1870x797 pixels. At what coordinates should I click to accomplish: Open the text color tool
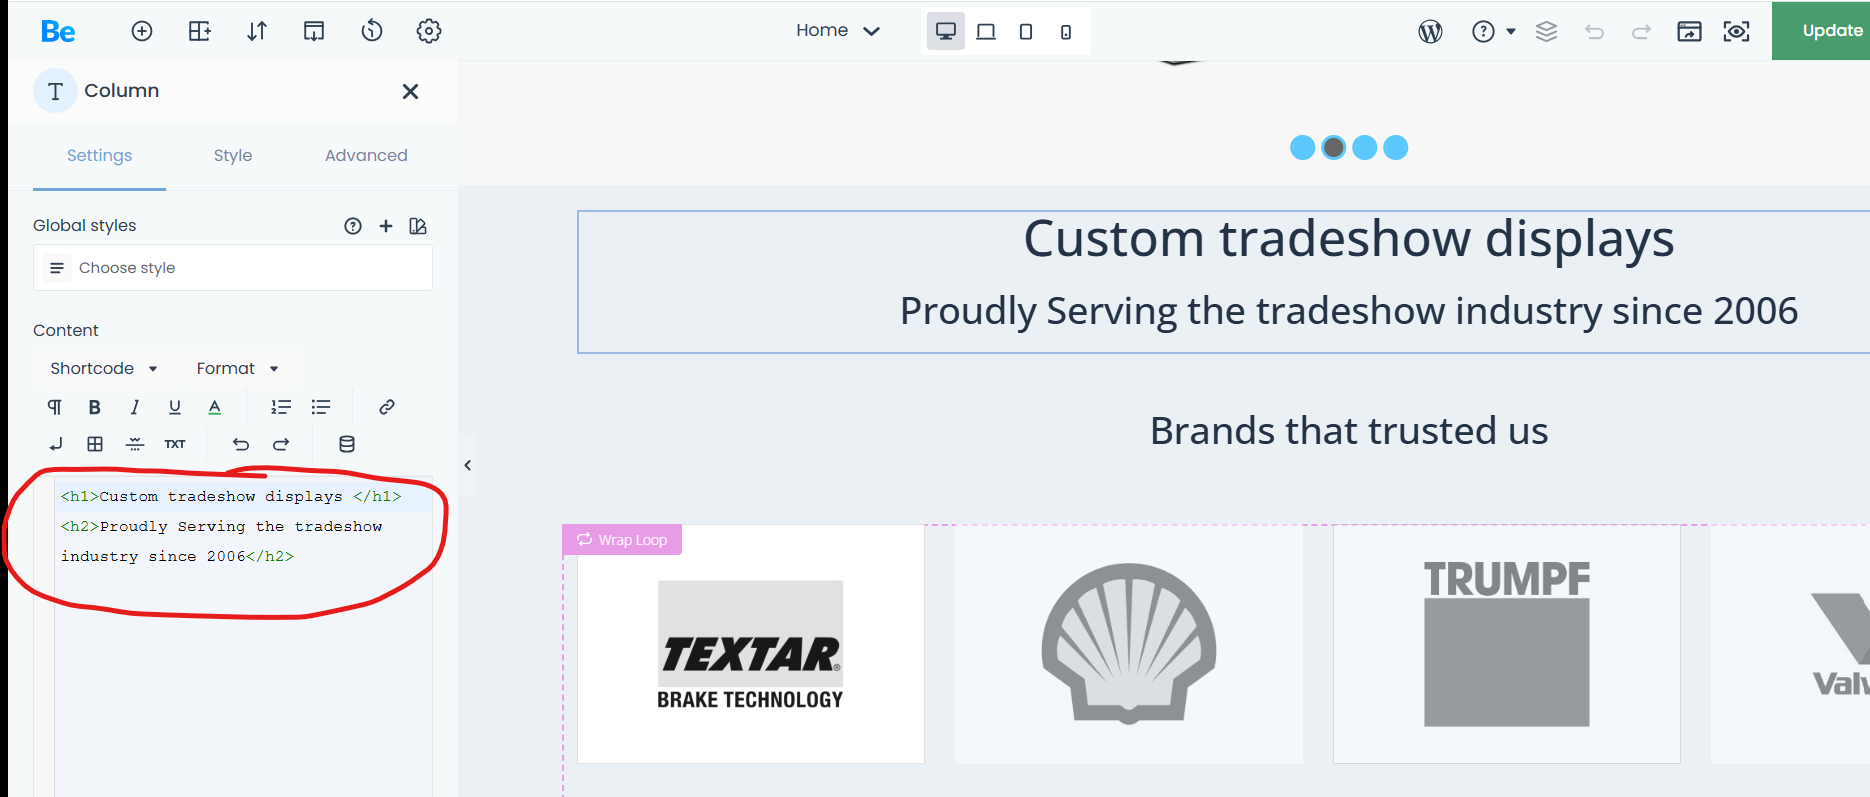coord(214,407)
